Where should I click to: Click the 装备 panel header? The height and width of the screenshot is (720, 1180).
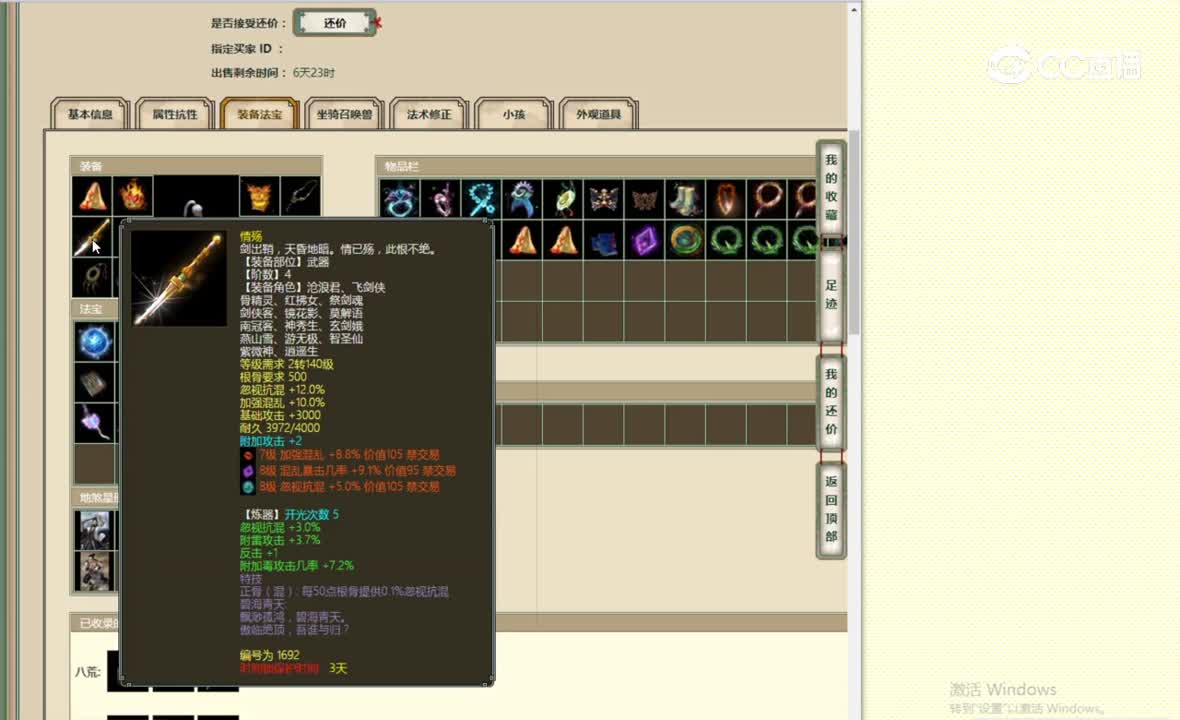click(x=196, y=166)
